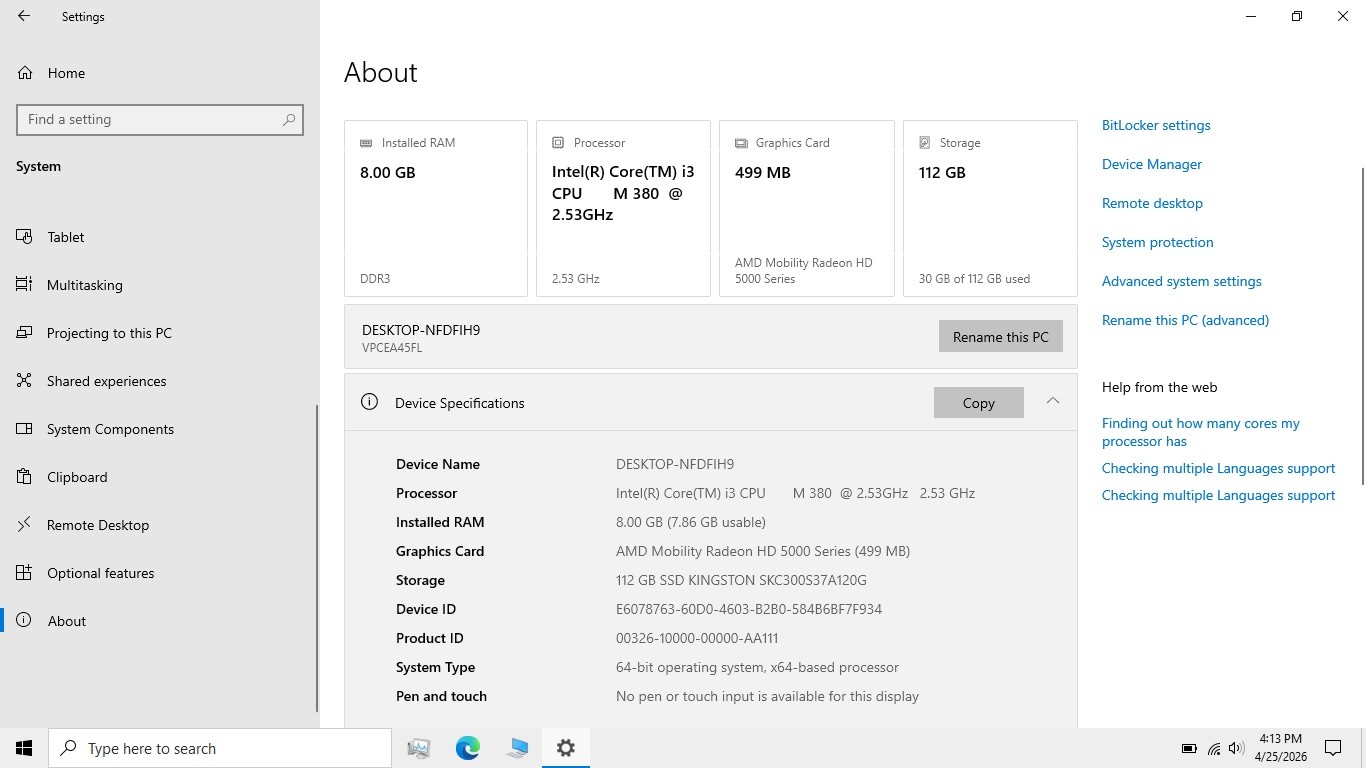Select the Product ID value 00326-10000-00000-AA111
Image resolution: width=1366 pixels, height=768 pixels.
(697, 638)
